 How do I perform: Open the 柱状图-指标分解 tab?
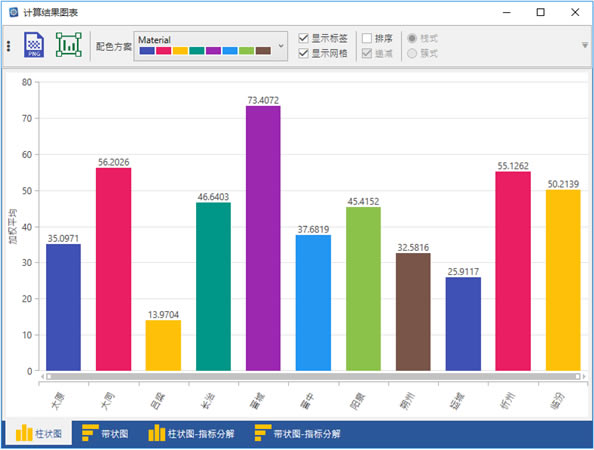pos(191,433)
